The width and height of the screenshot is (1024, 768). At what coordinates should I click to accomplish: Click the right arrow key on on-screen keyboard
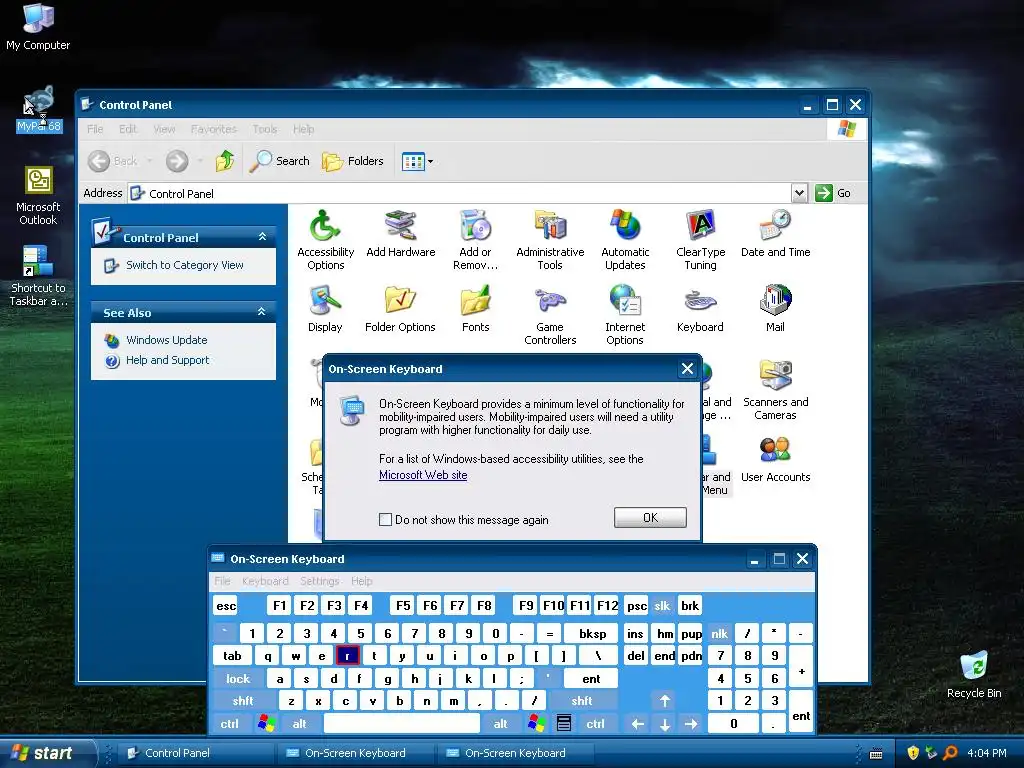[x=691, y=724]
